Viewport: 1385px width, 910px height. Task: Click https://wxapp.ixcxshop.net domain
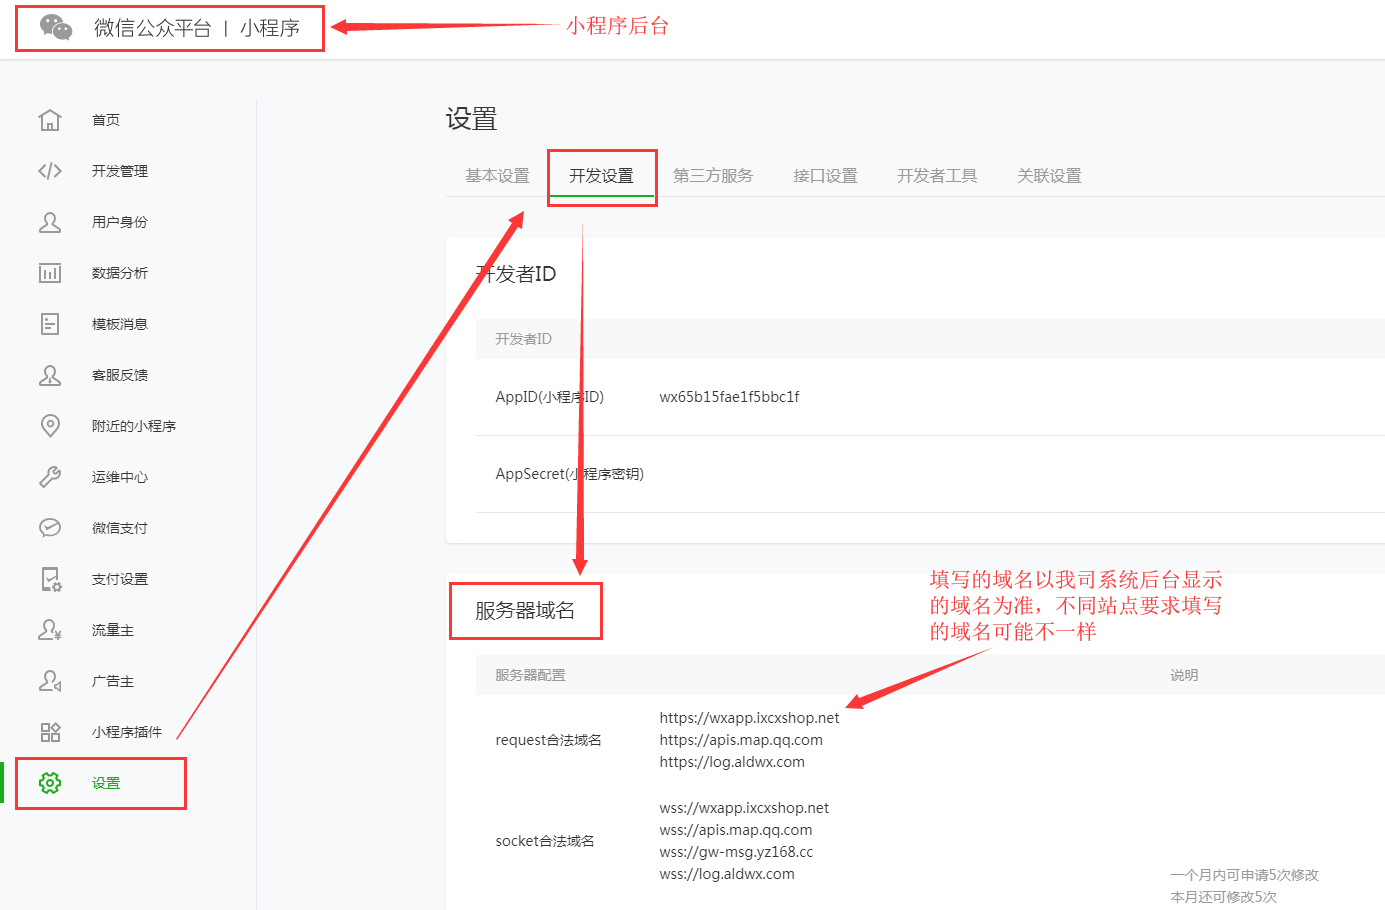pyautogui.click(x=749, y=718)
